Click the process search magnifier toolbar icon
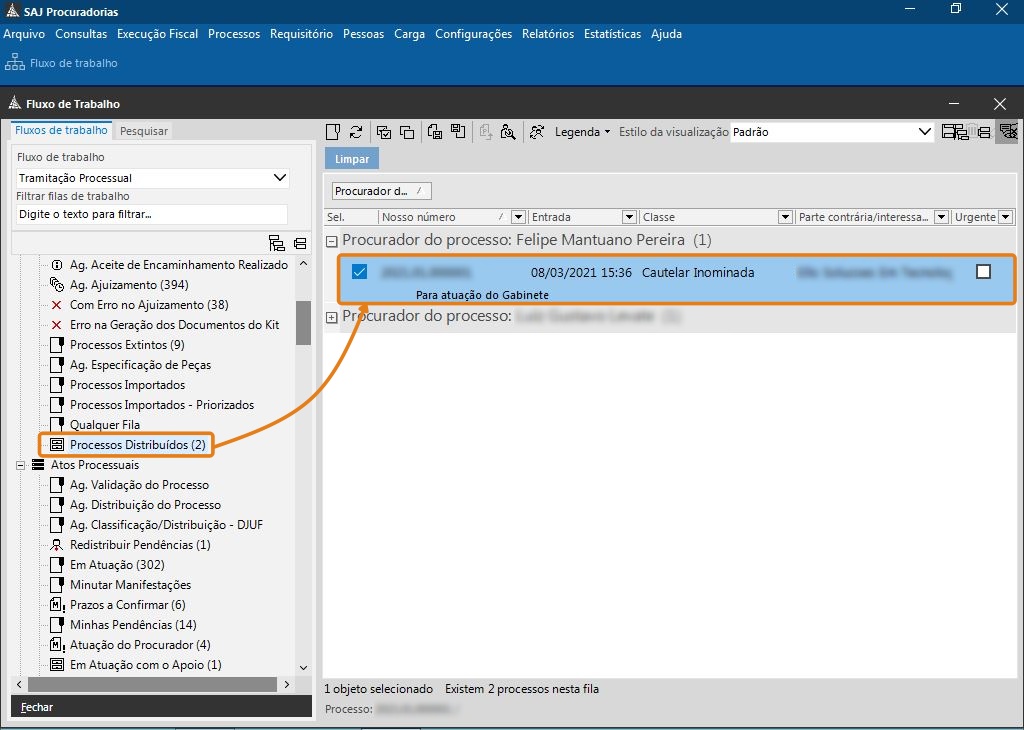 (x=508, y=132)
